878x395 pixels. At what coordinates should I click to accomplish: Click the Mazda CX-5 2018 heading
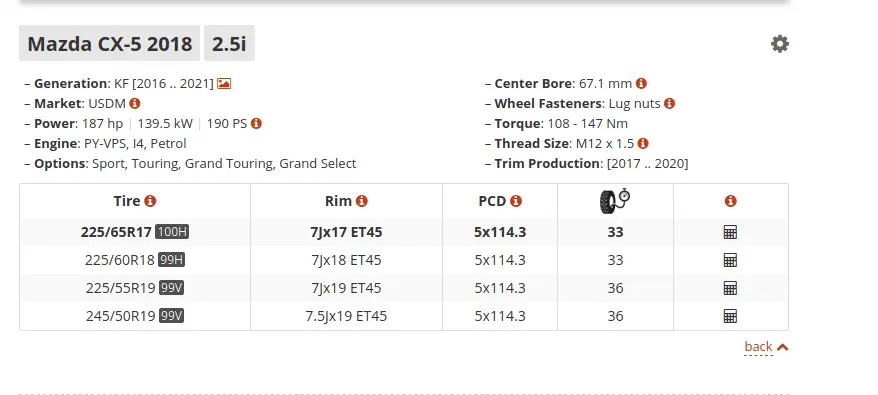pyautogui.click(x=110, y=43)
